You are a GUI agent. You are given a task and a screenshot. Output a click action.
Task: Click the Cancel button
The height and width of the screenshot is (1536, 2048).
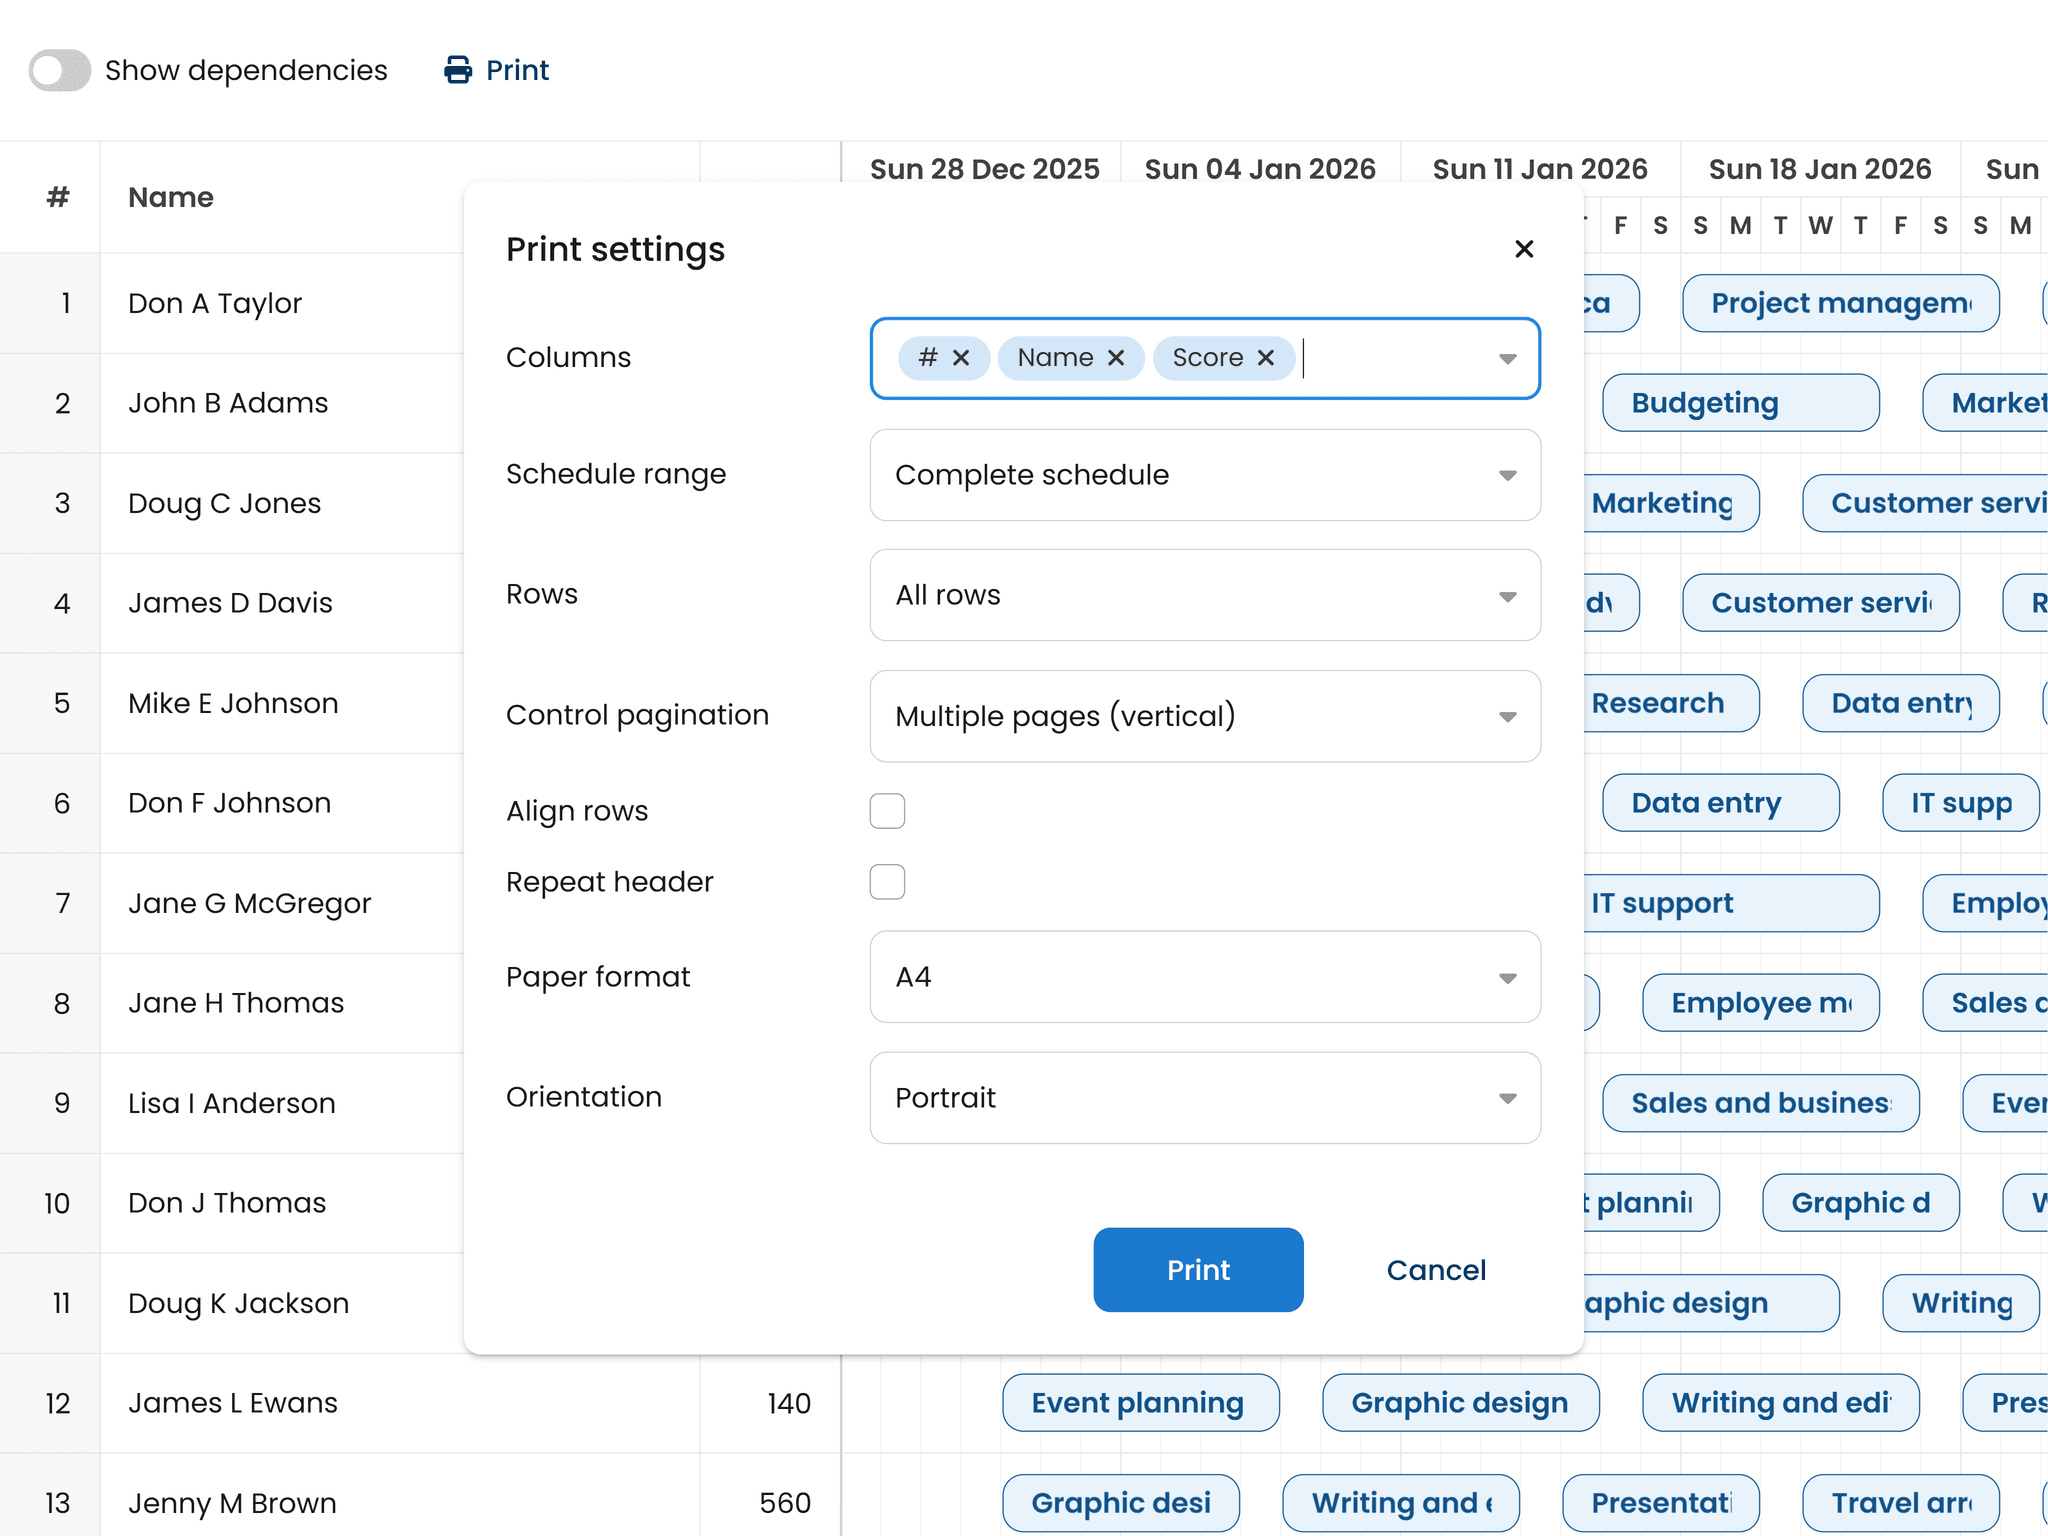coord(1436,1270)
